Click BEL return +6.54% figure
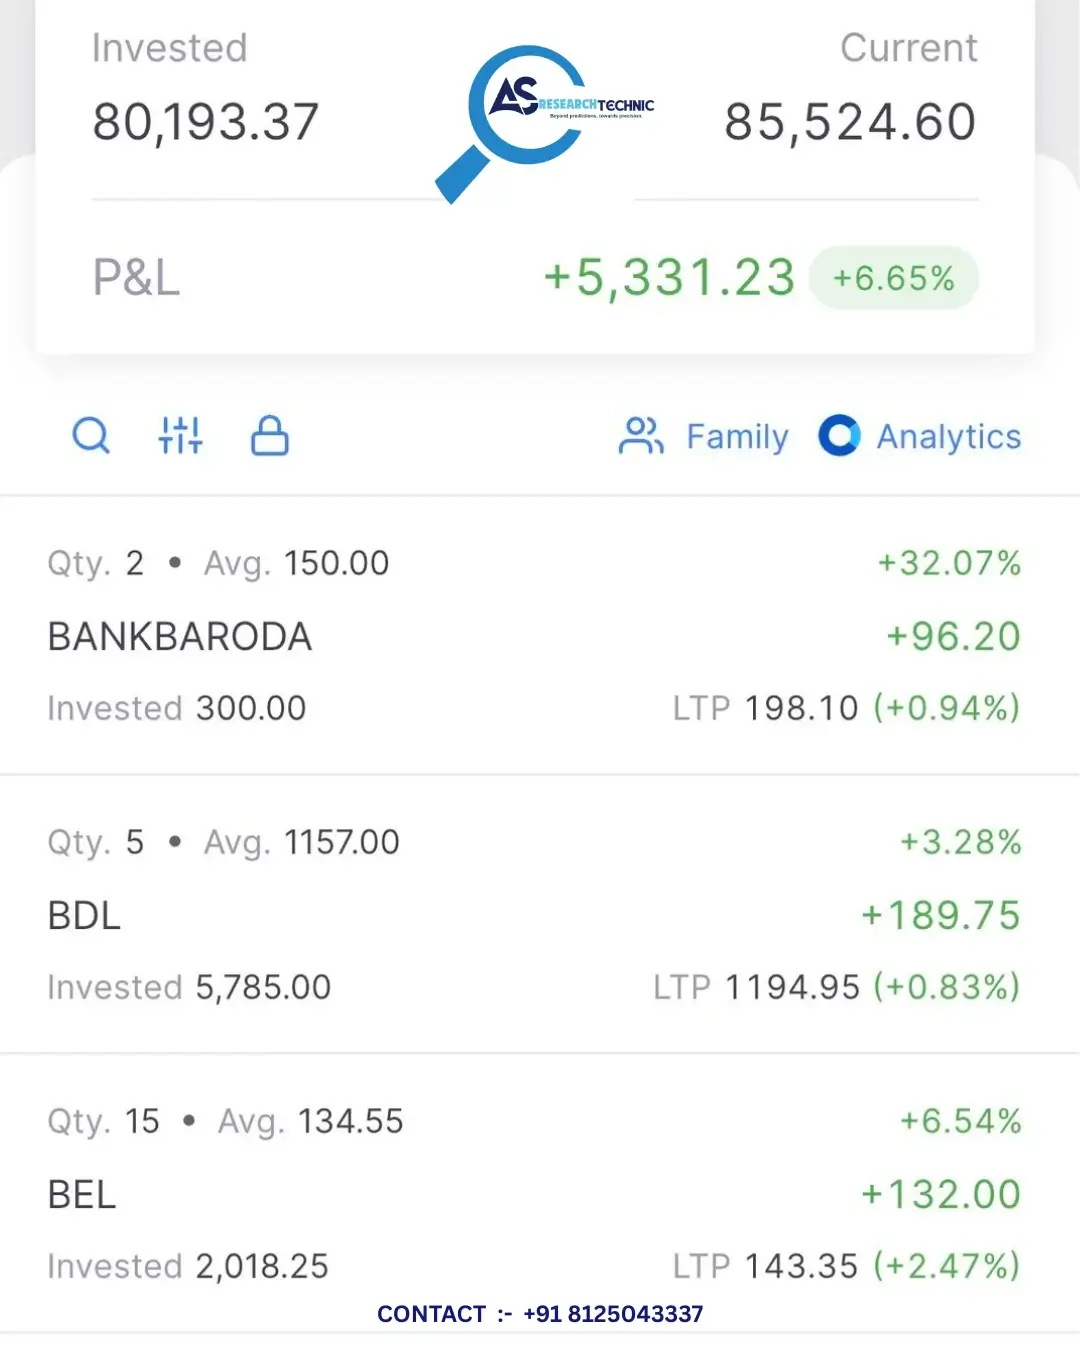This screenshot has width=1080, height=1350. click(960, 1121)
